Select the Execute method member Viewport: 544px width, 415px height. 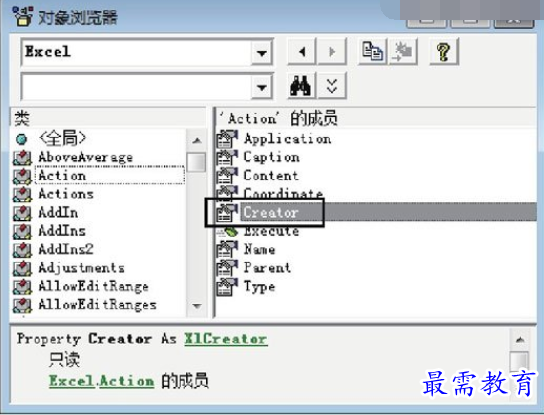(271, 231)
